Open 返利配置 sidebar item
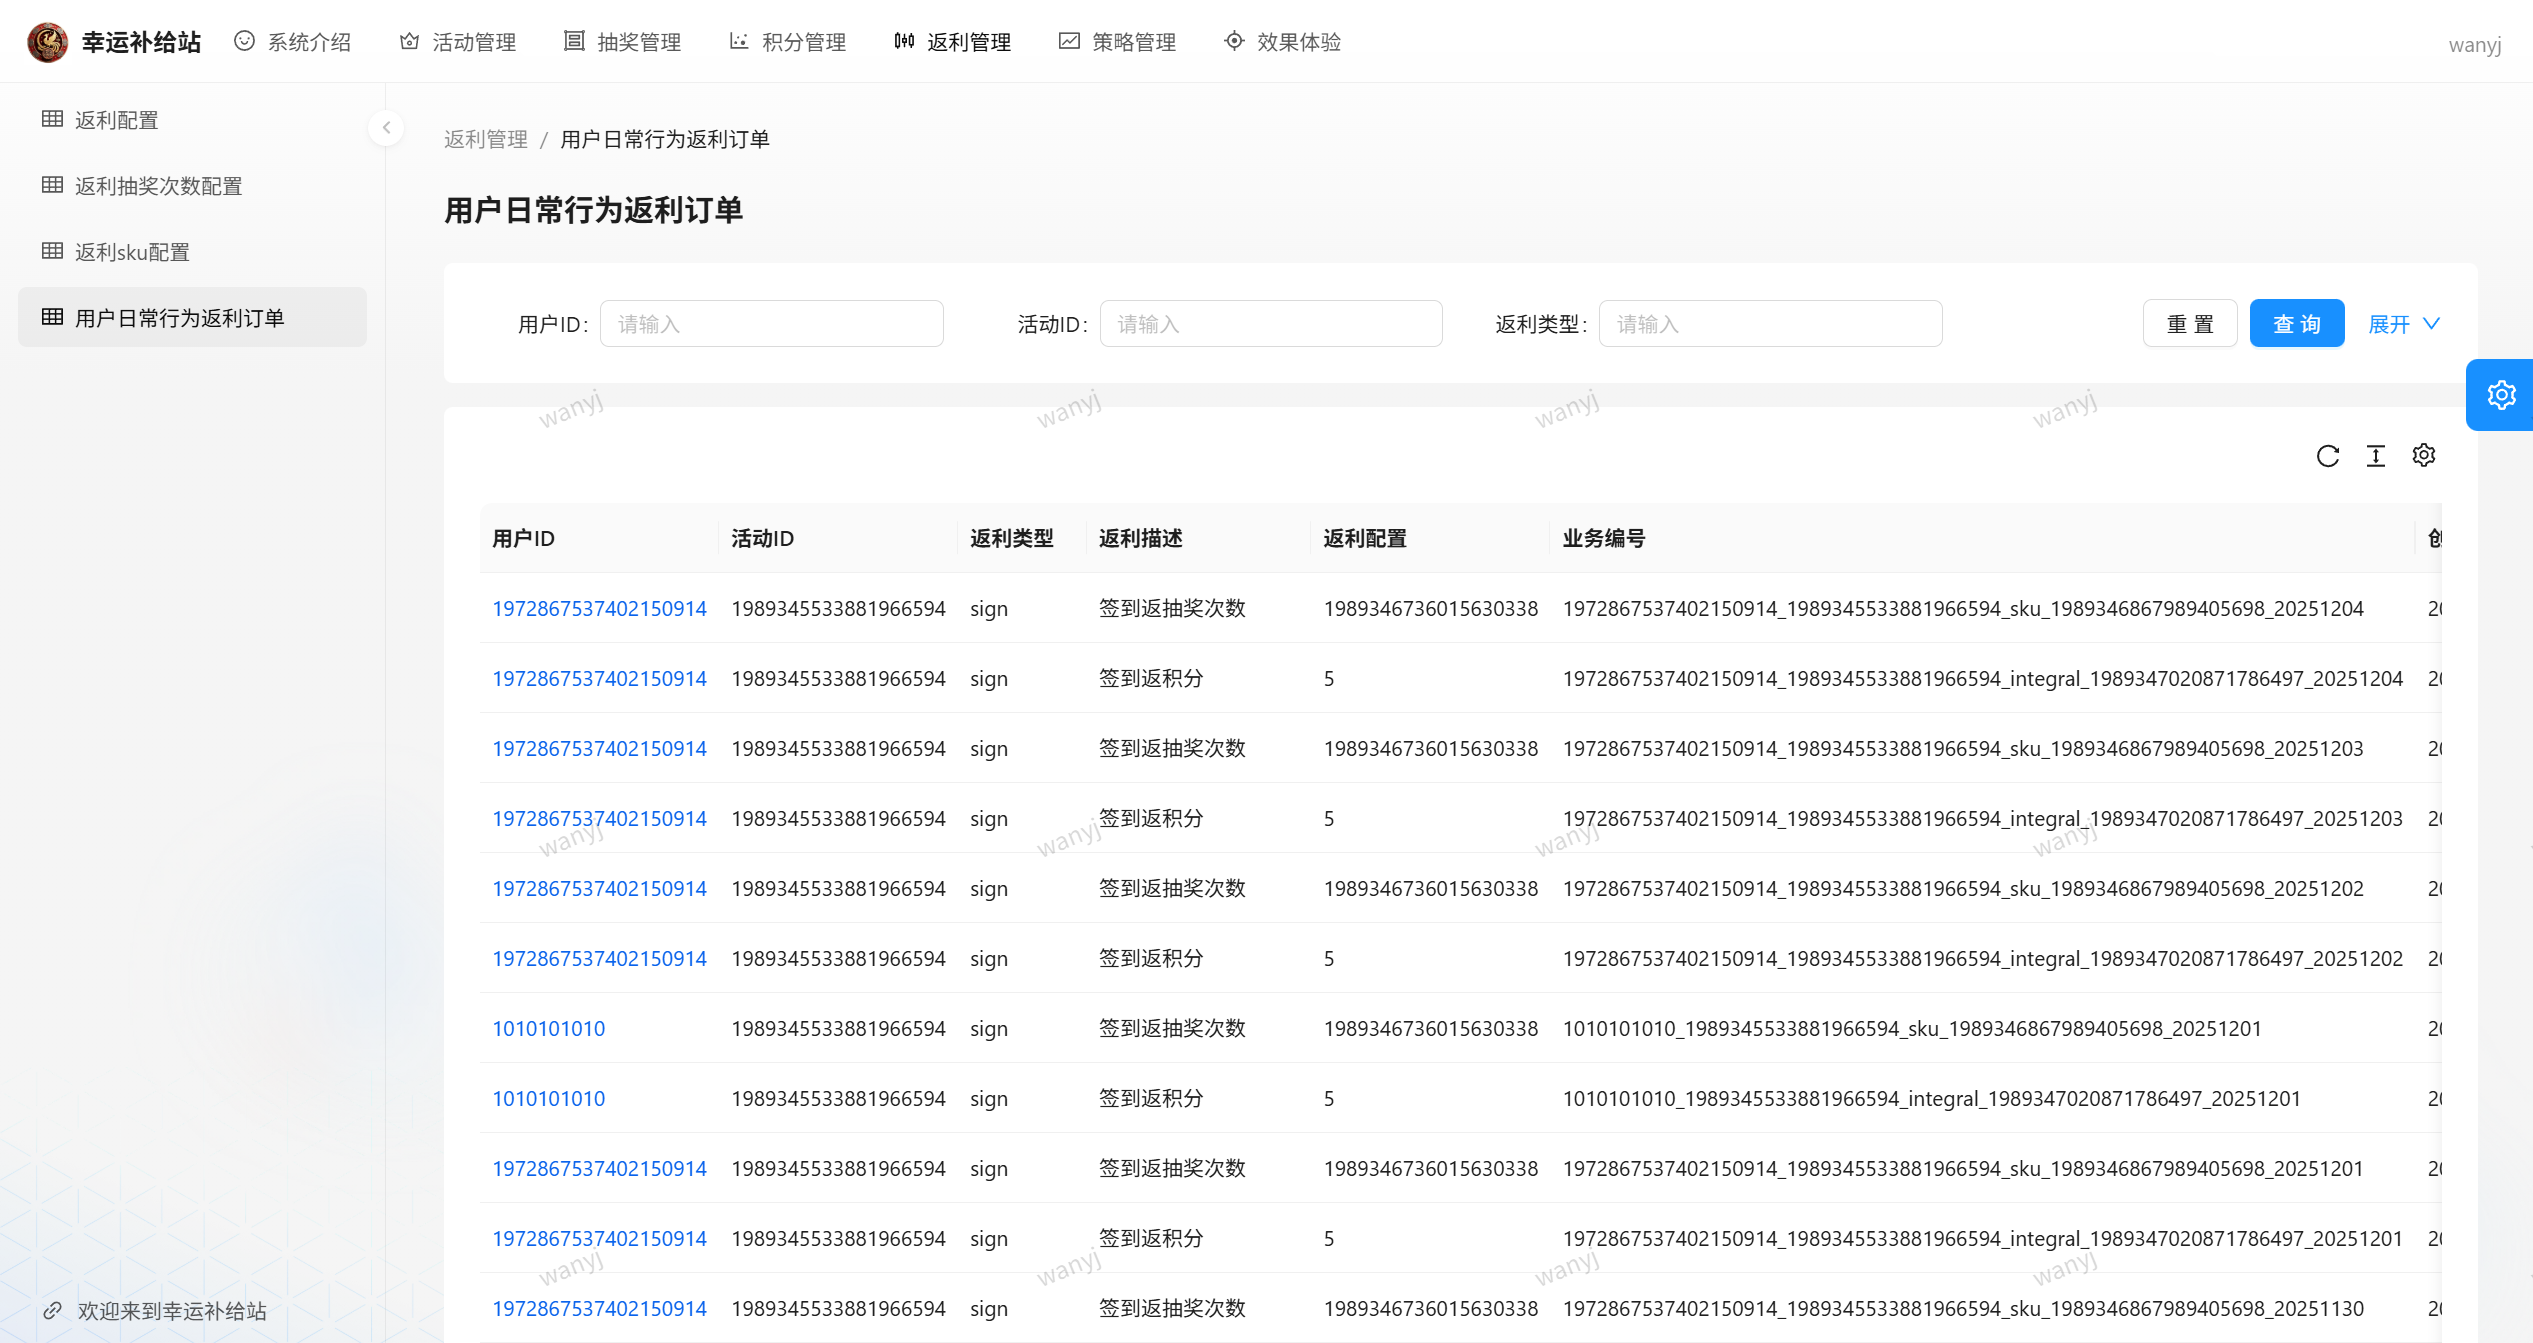 click(116, 120)
